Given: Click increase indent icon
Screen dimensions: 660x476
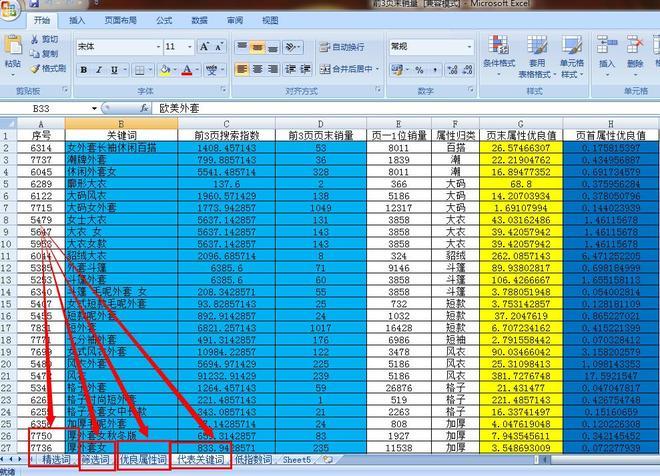Looking at the screenshot, I should [305, 69].
